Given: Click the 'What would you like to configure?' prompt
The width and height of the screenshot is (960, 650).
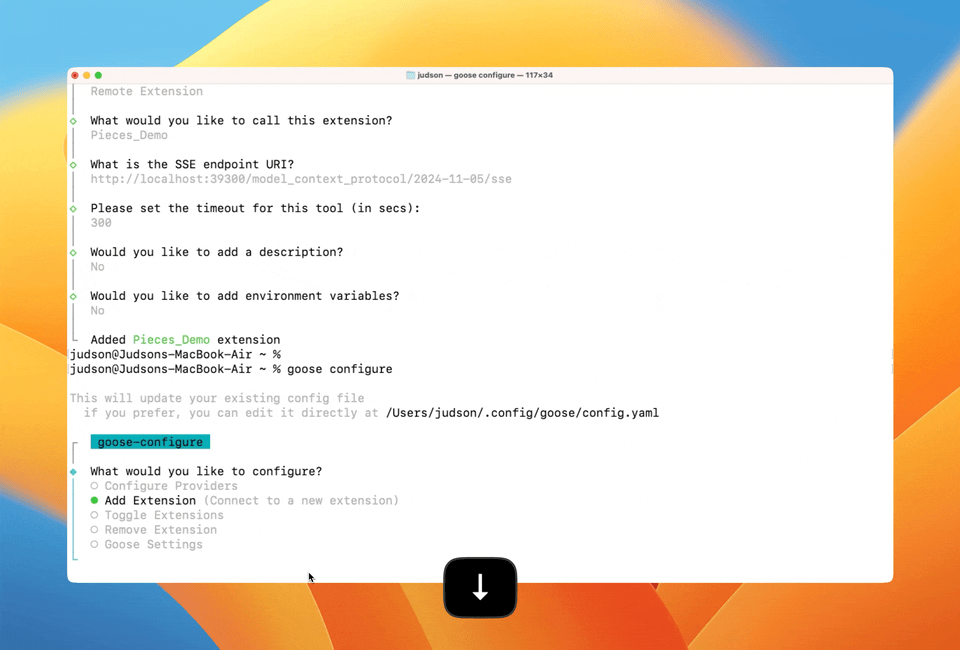Looking at the screenshot, I should [206, 471].
